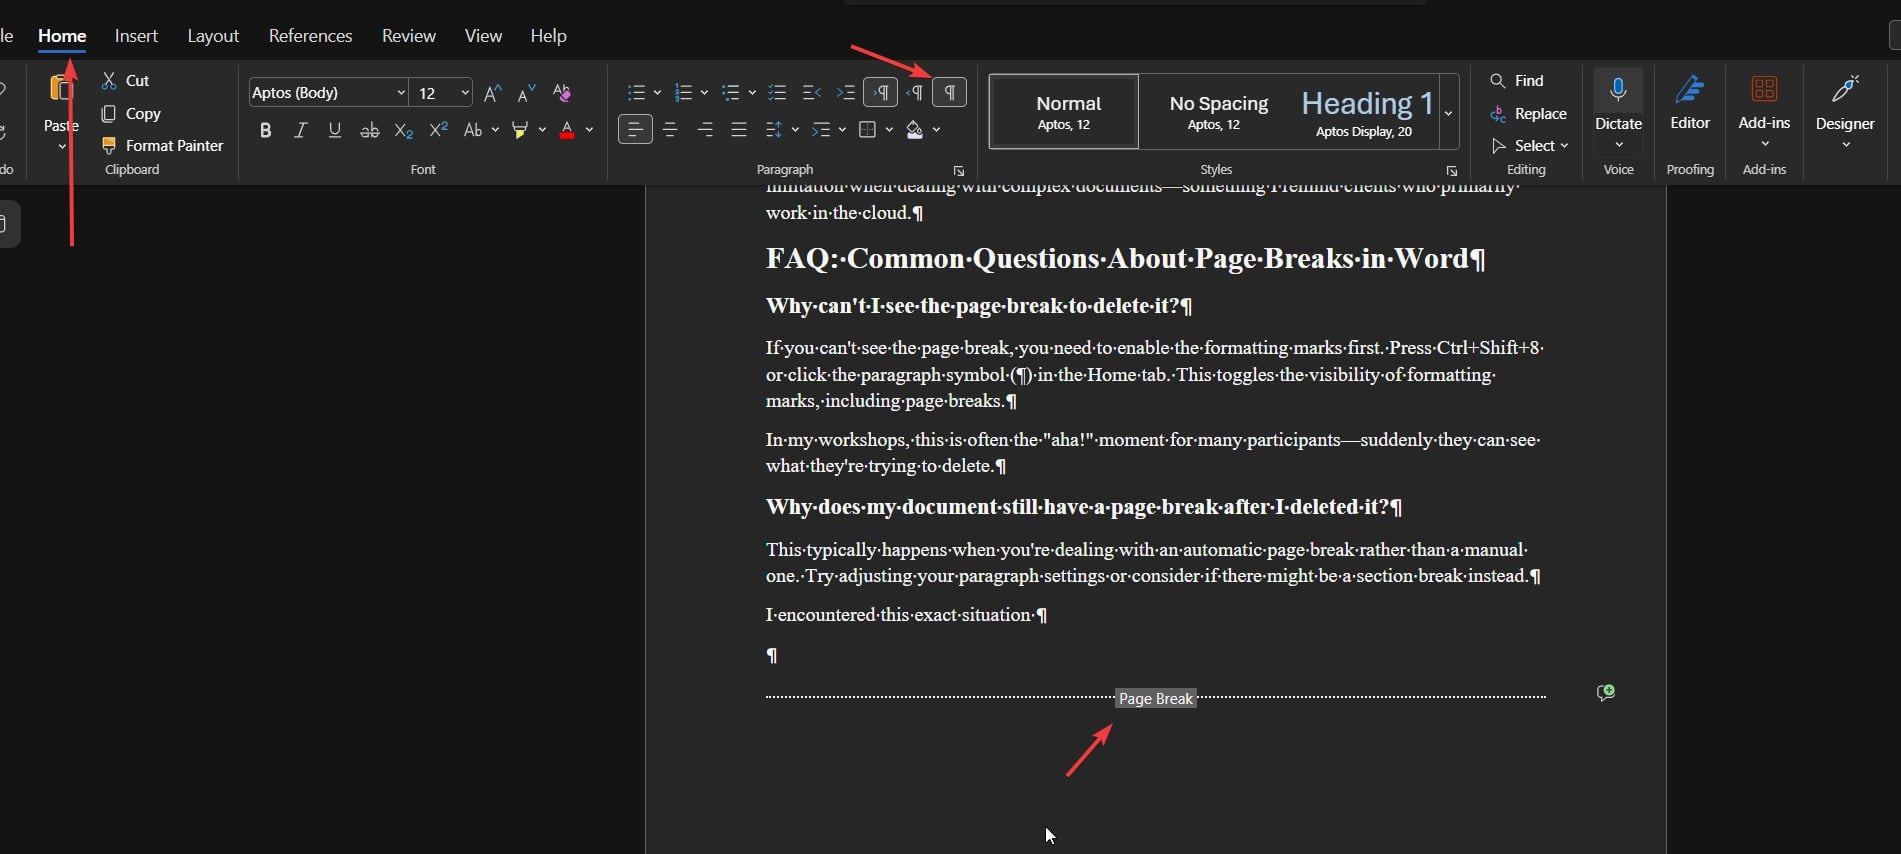Align the paragraph to the right
This screenshot has width=1901, height=854.
pos(705,130)
